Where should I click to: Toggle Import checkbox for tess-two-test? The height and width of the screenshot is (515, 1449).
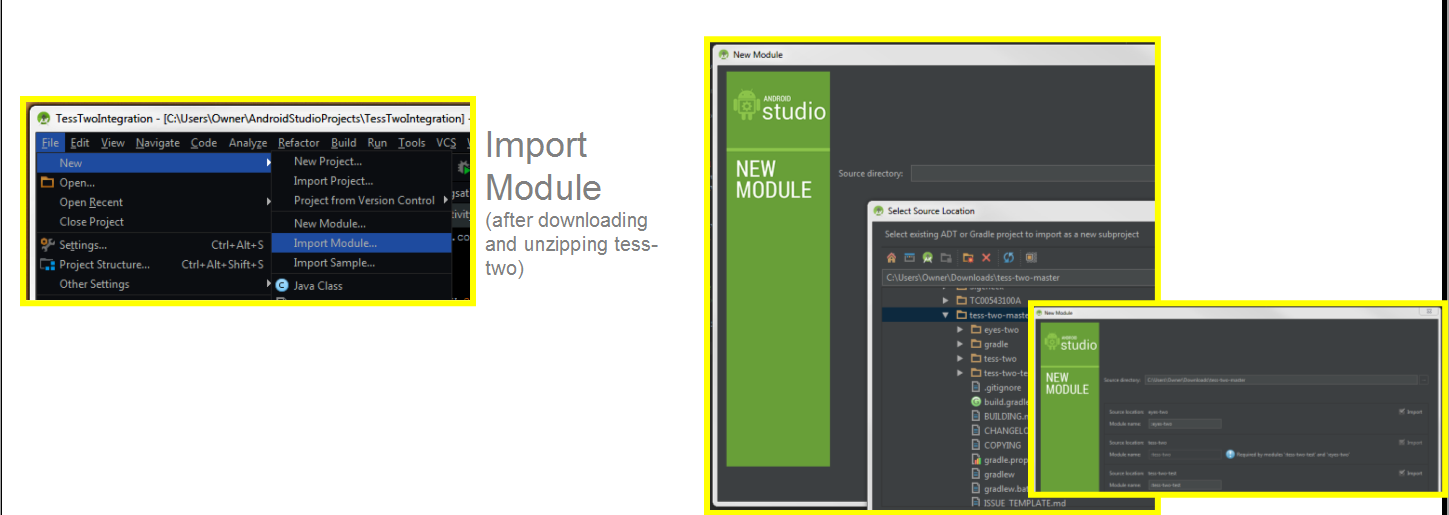tap(1402, 473)
